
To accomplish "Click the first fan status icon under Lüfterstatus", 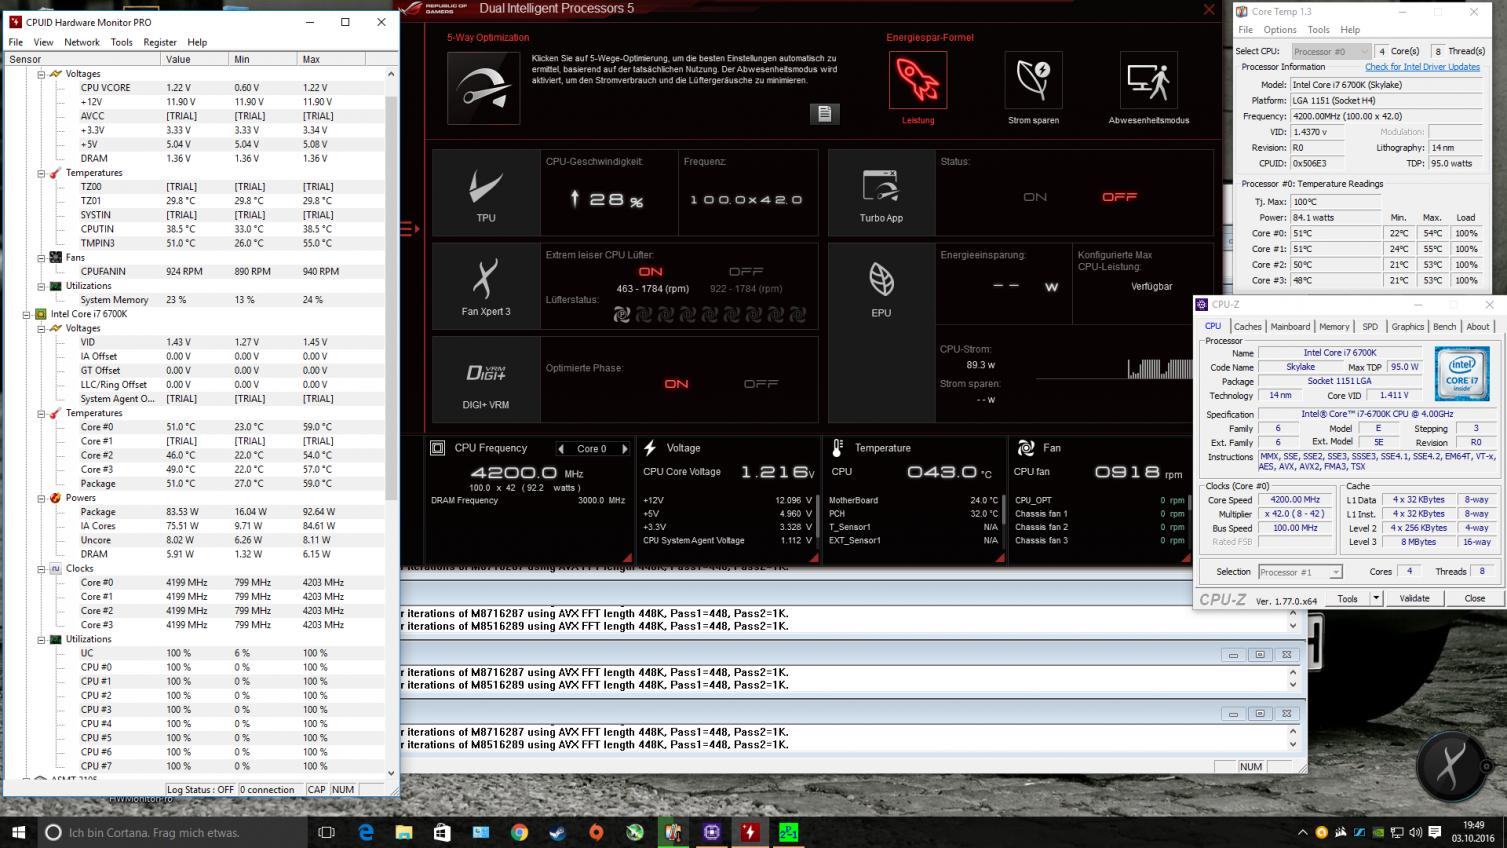I will point(621,315).
